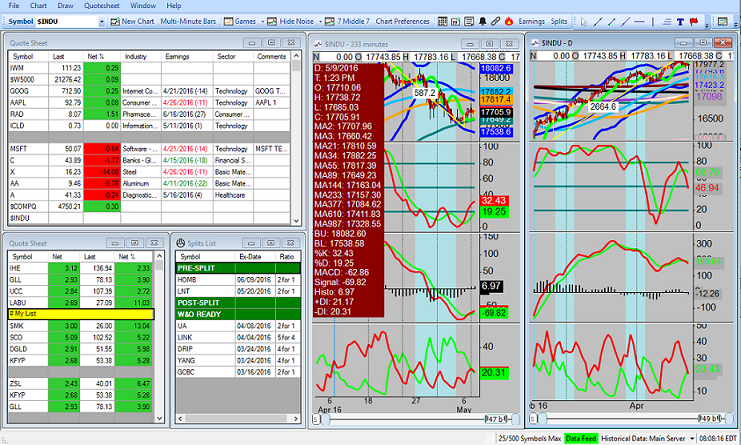Select the GOOG row in Quote Sheet

pos(149,91)
